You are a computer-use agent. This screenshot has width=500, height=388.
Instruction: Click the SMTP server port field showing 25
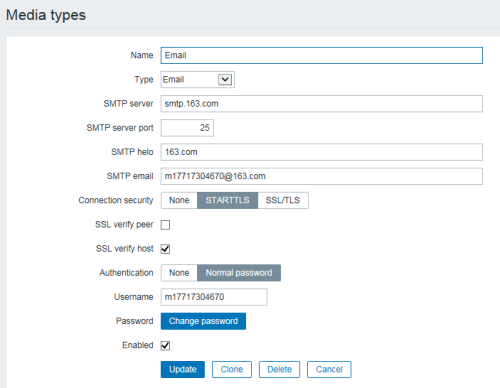[x=187, y=128]
